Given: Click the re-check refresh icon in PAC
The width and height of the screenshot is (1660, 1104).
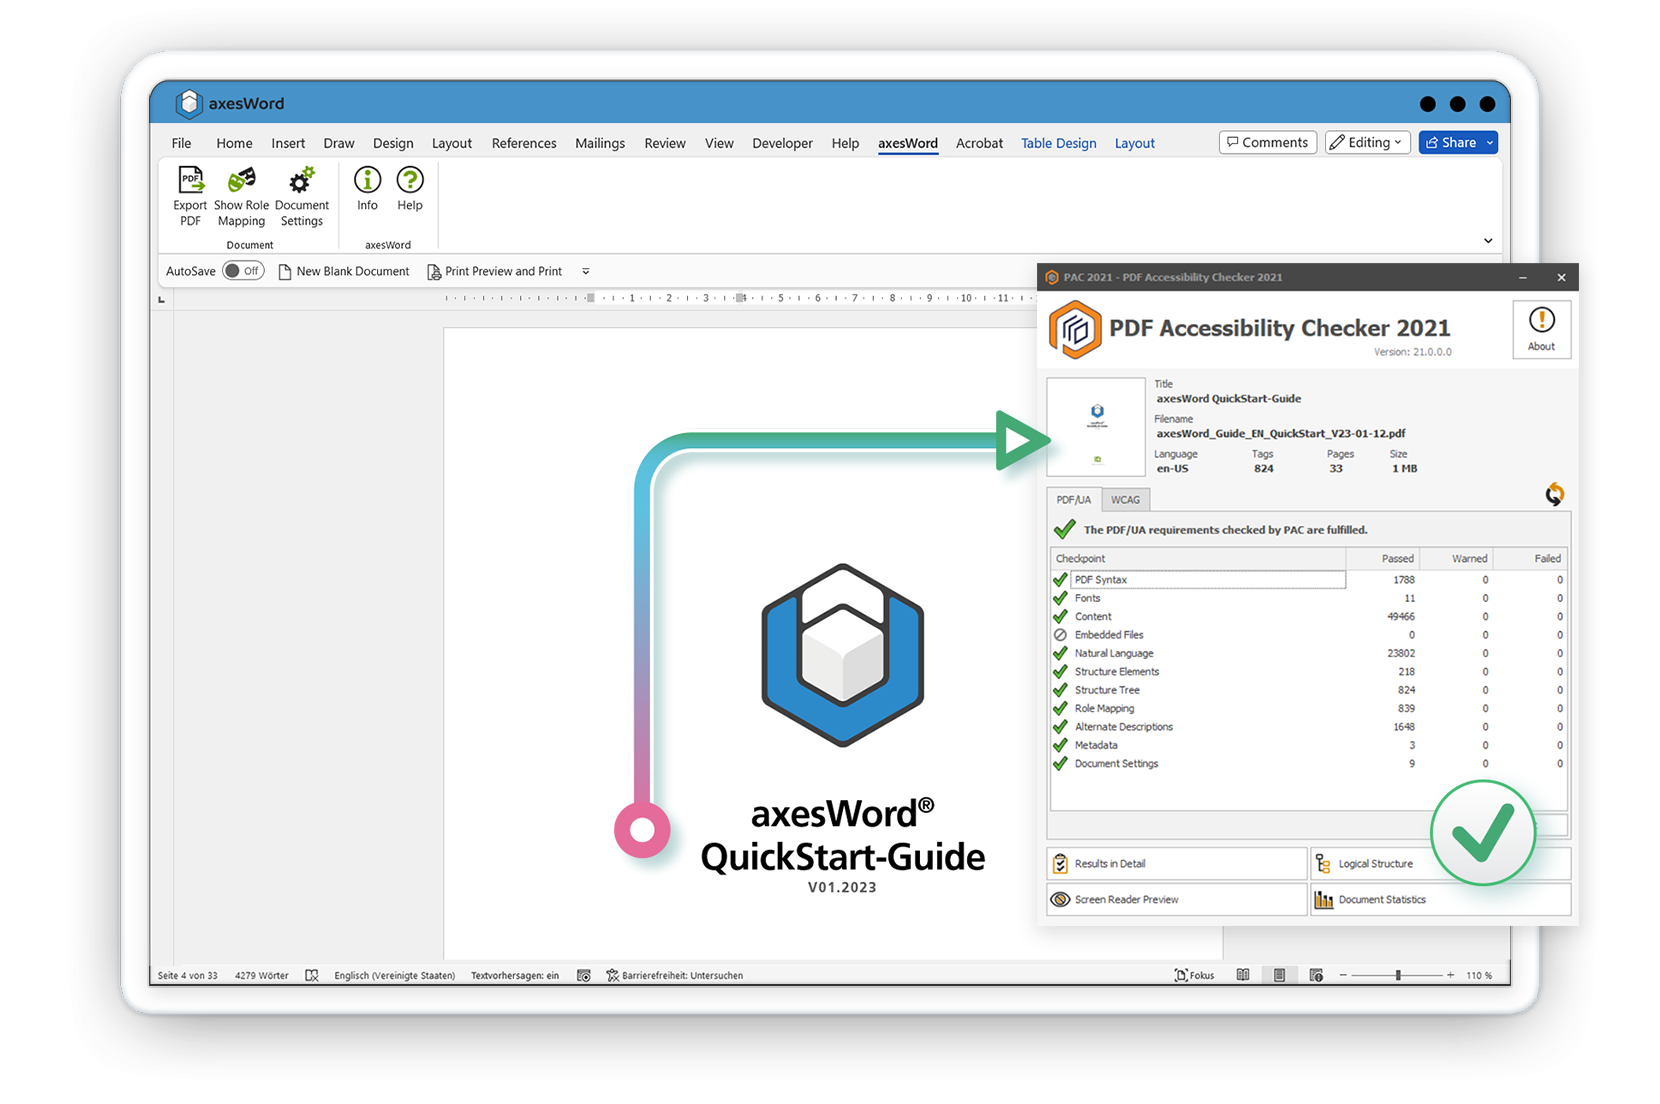Looking at the screenshot, I should pos(1555,494).
